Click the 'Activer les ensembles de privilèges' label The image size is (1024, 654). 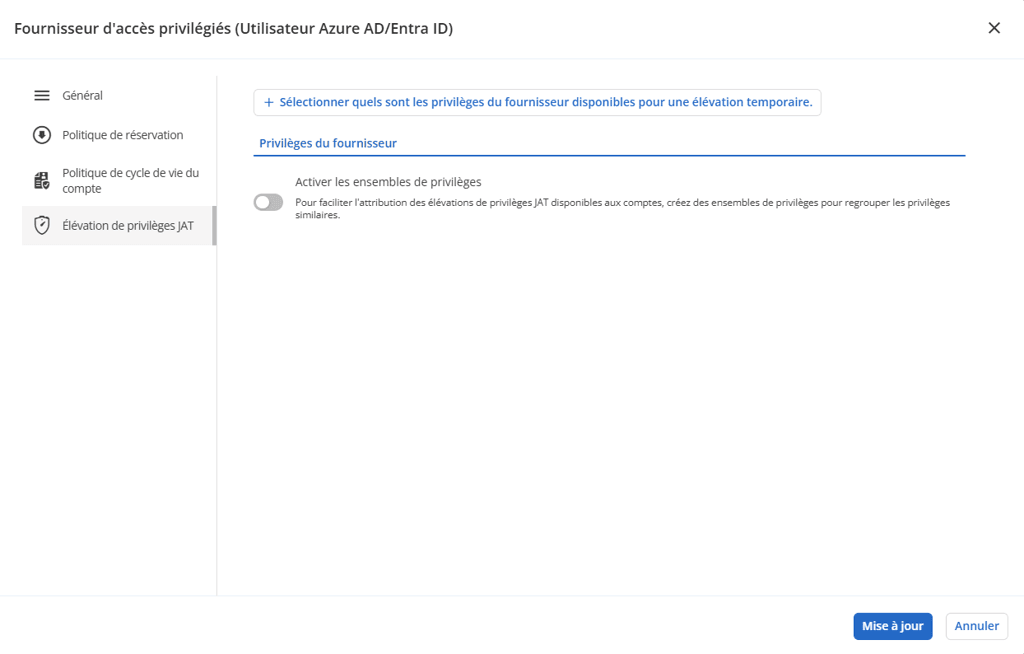coord(388,182)
